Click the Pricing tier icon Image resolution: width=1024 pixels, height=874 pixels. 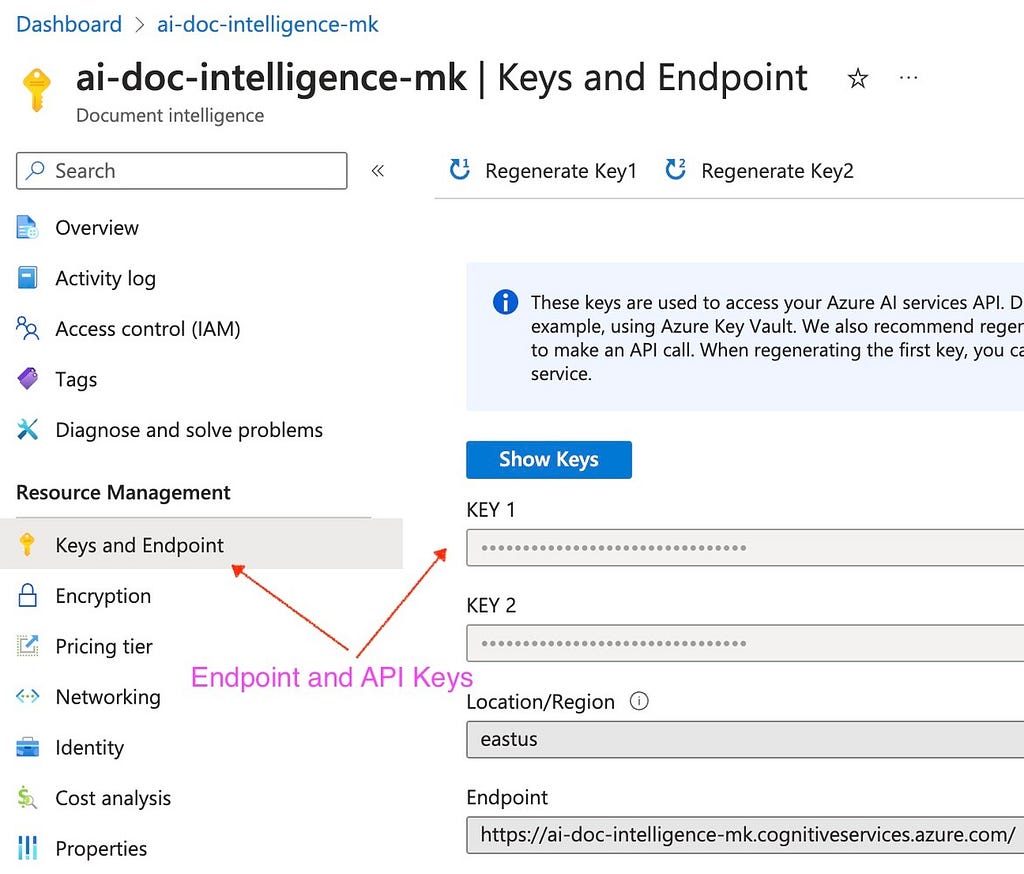(x=27, y=645)
